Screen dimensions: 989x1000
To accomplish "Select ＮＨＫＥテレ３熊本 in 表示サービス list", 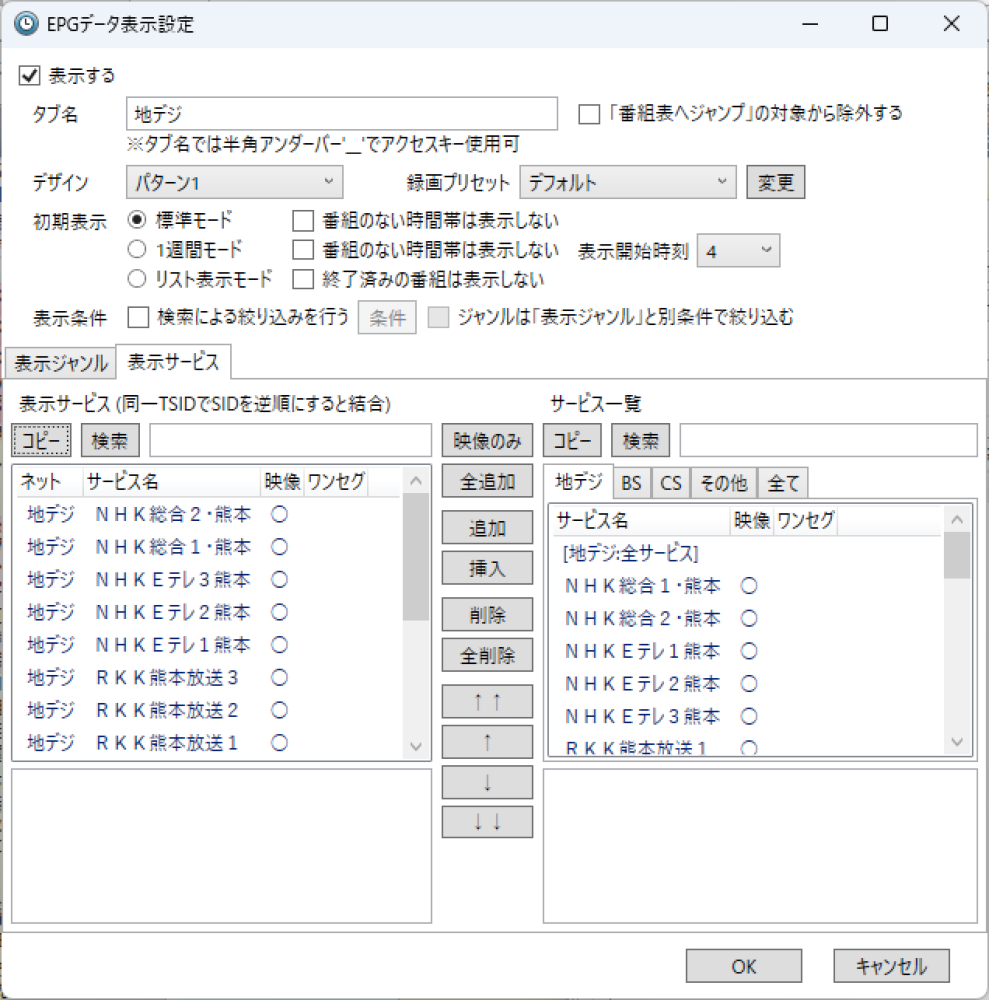I will pos(209,579).
